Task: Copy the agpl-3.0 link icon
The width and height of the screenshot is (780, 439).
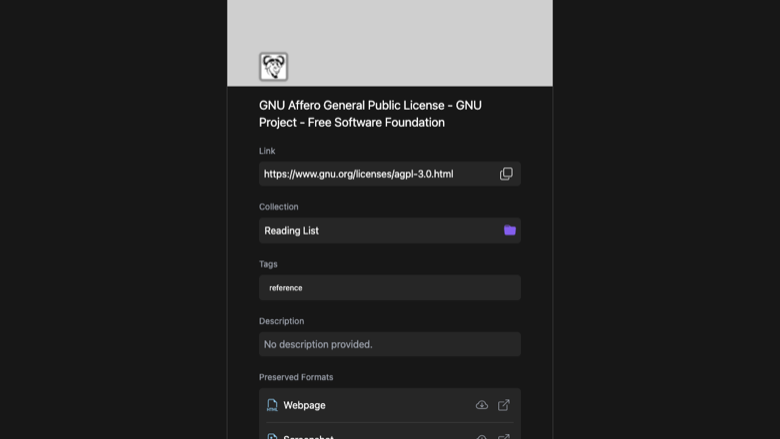Action: pos(506,174)
